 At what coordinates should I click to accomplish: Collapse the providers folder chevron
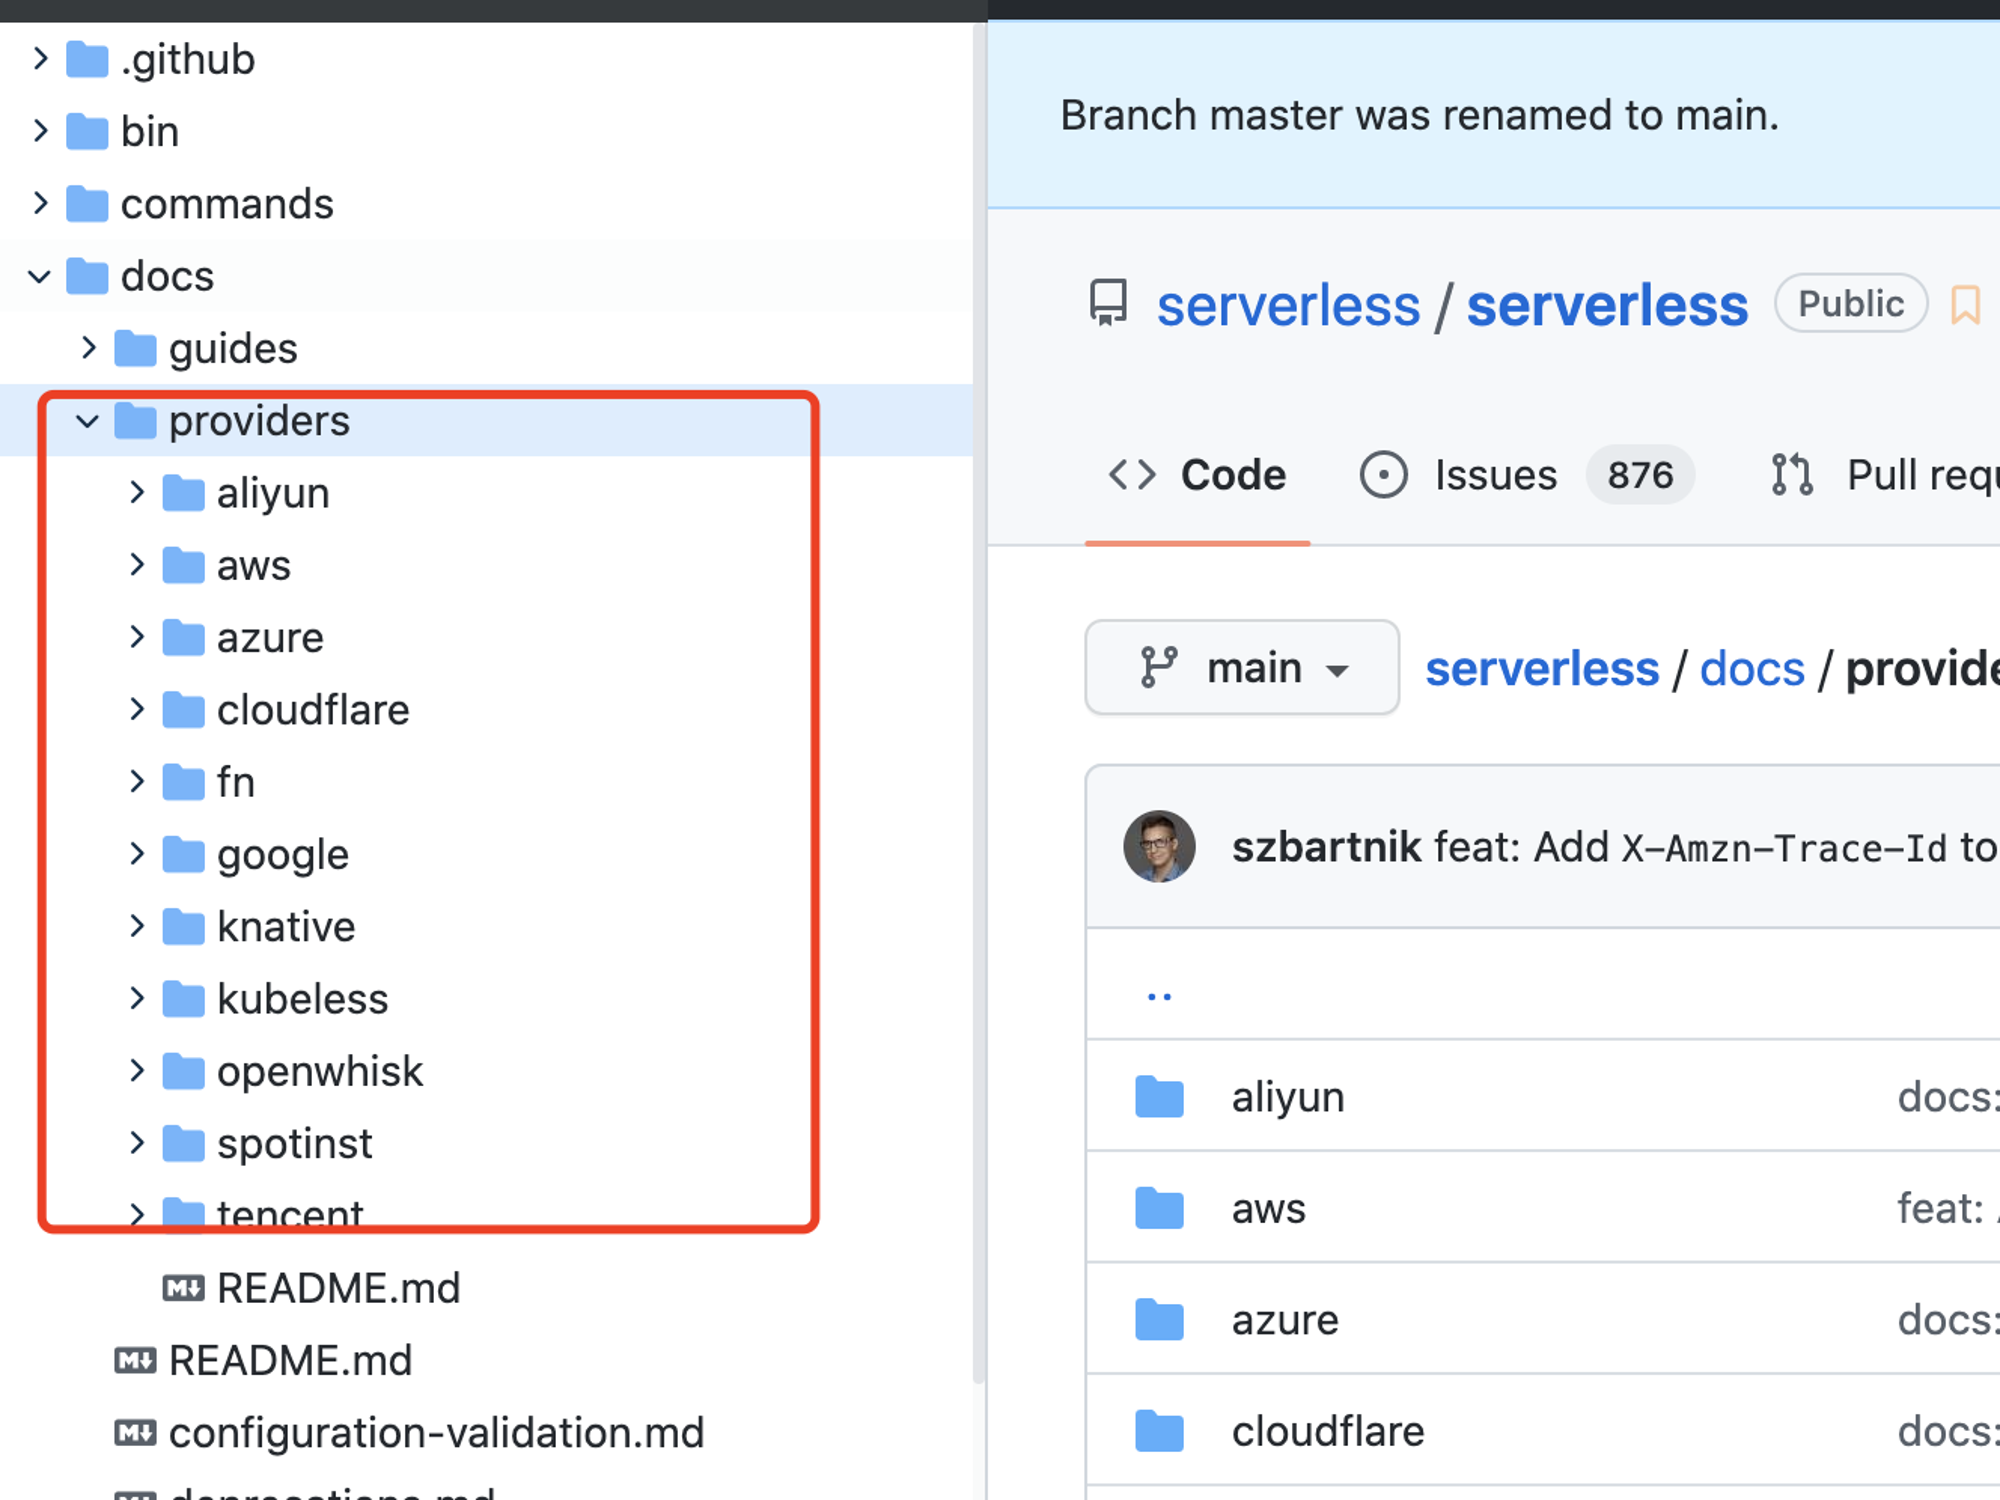coord(88,421)
